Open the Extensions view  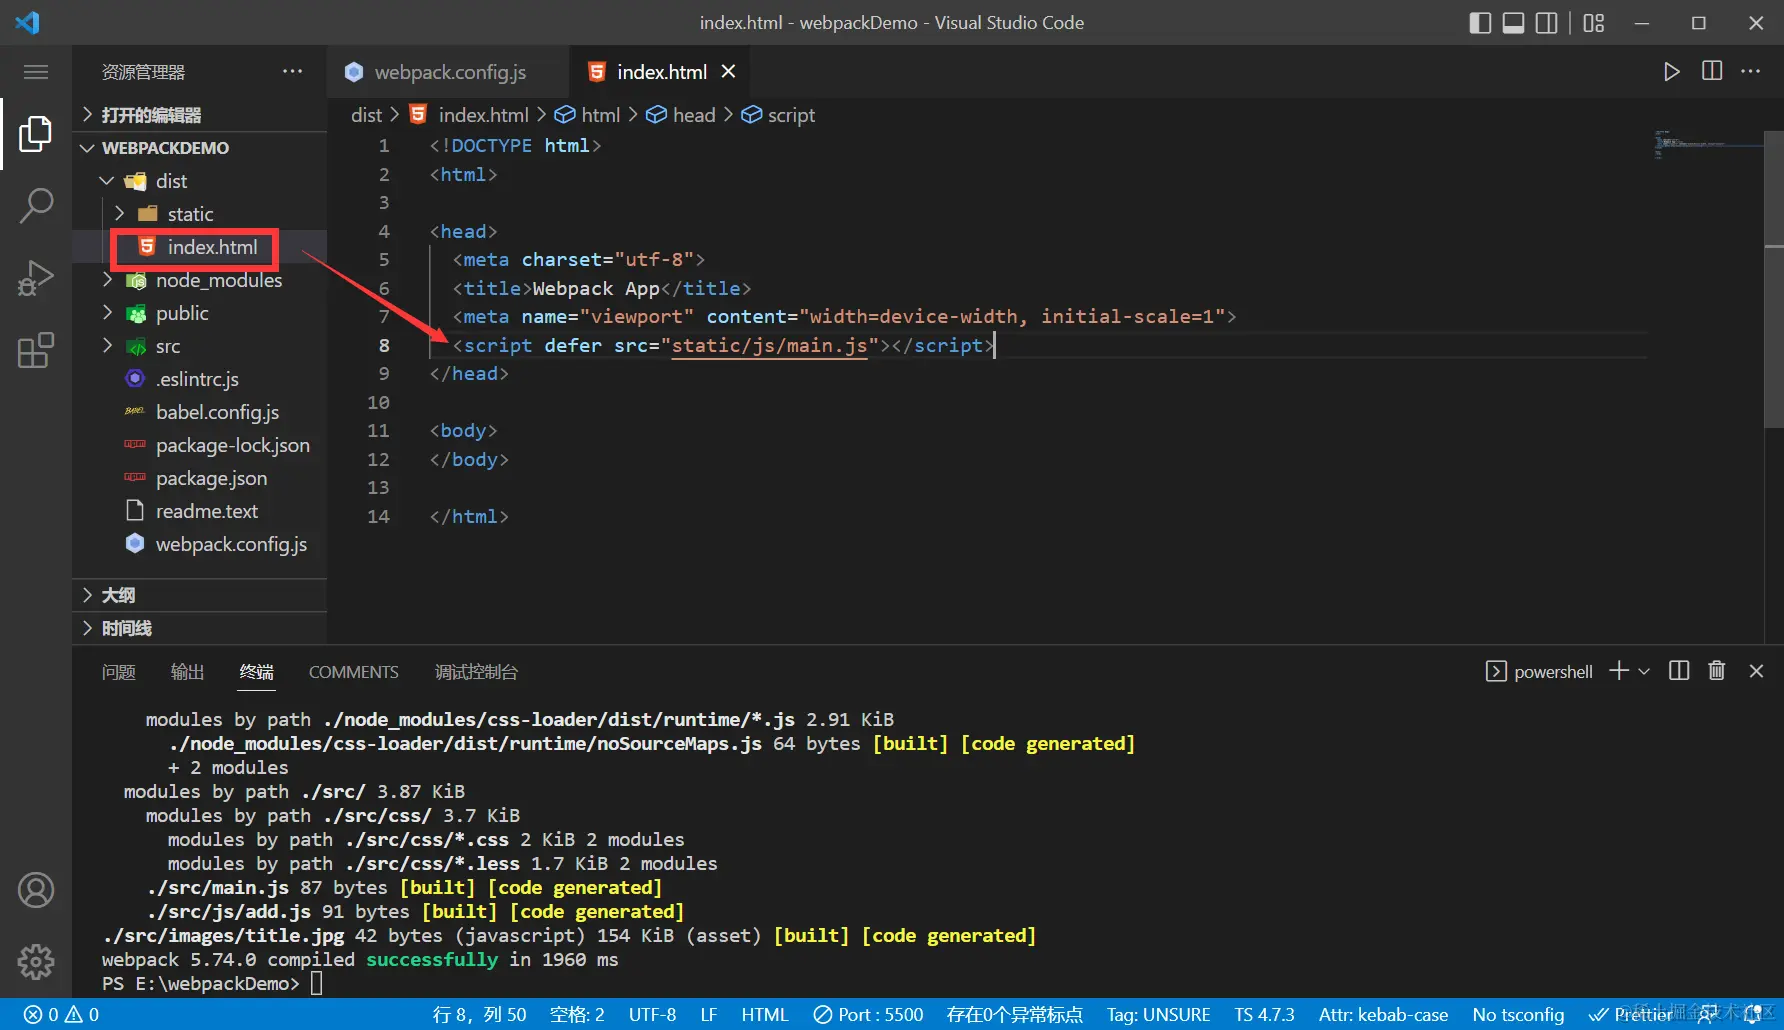[x=36, y=350]
